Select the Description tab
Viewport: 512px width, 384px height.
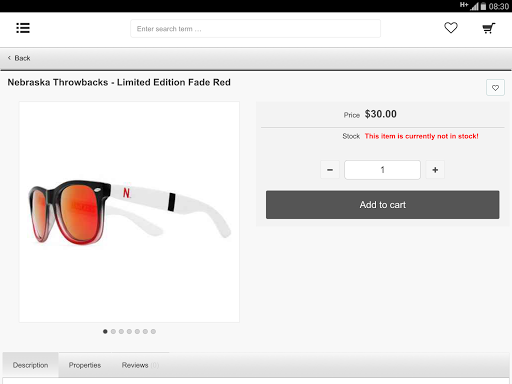[x=30, y=365]
